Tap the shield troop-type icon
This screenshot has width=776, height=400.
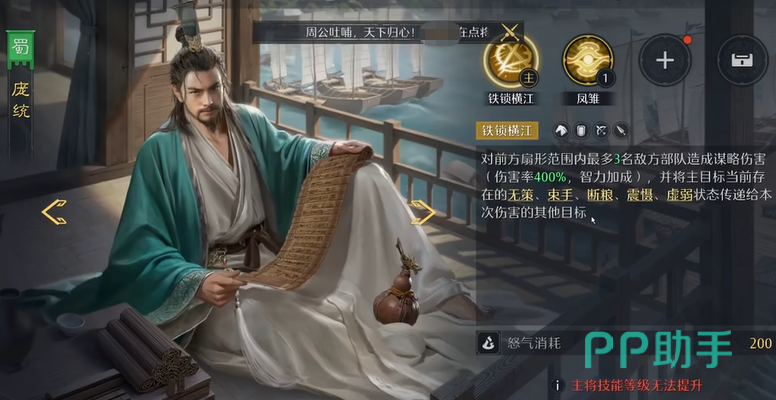coord(581,131)
